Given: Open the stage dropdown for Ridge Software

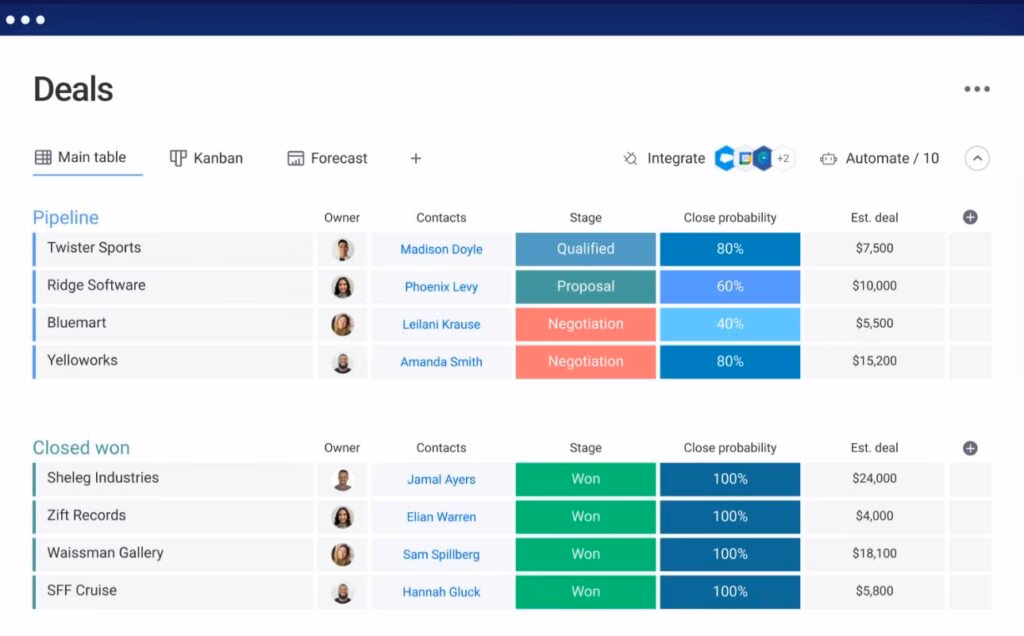Looking at the screenshot, I should 586,286.
